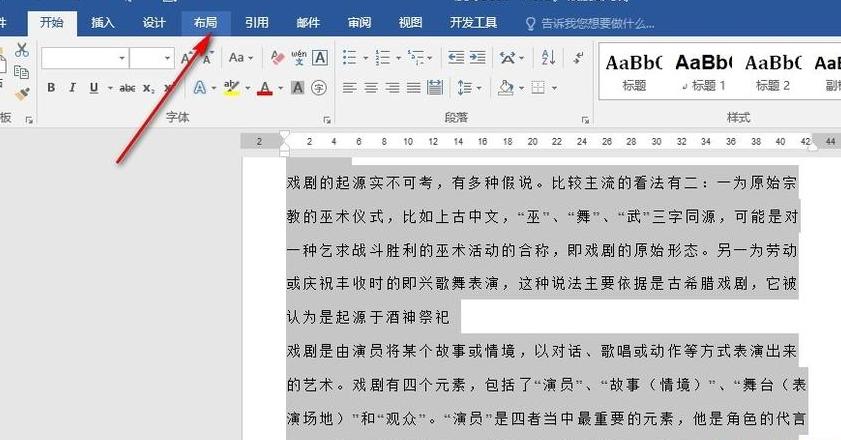The height and width of the screenshot is (440, 841).
Task: Open the 审阅 tab
Action: click(359, 23)
